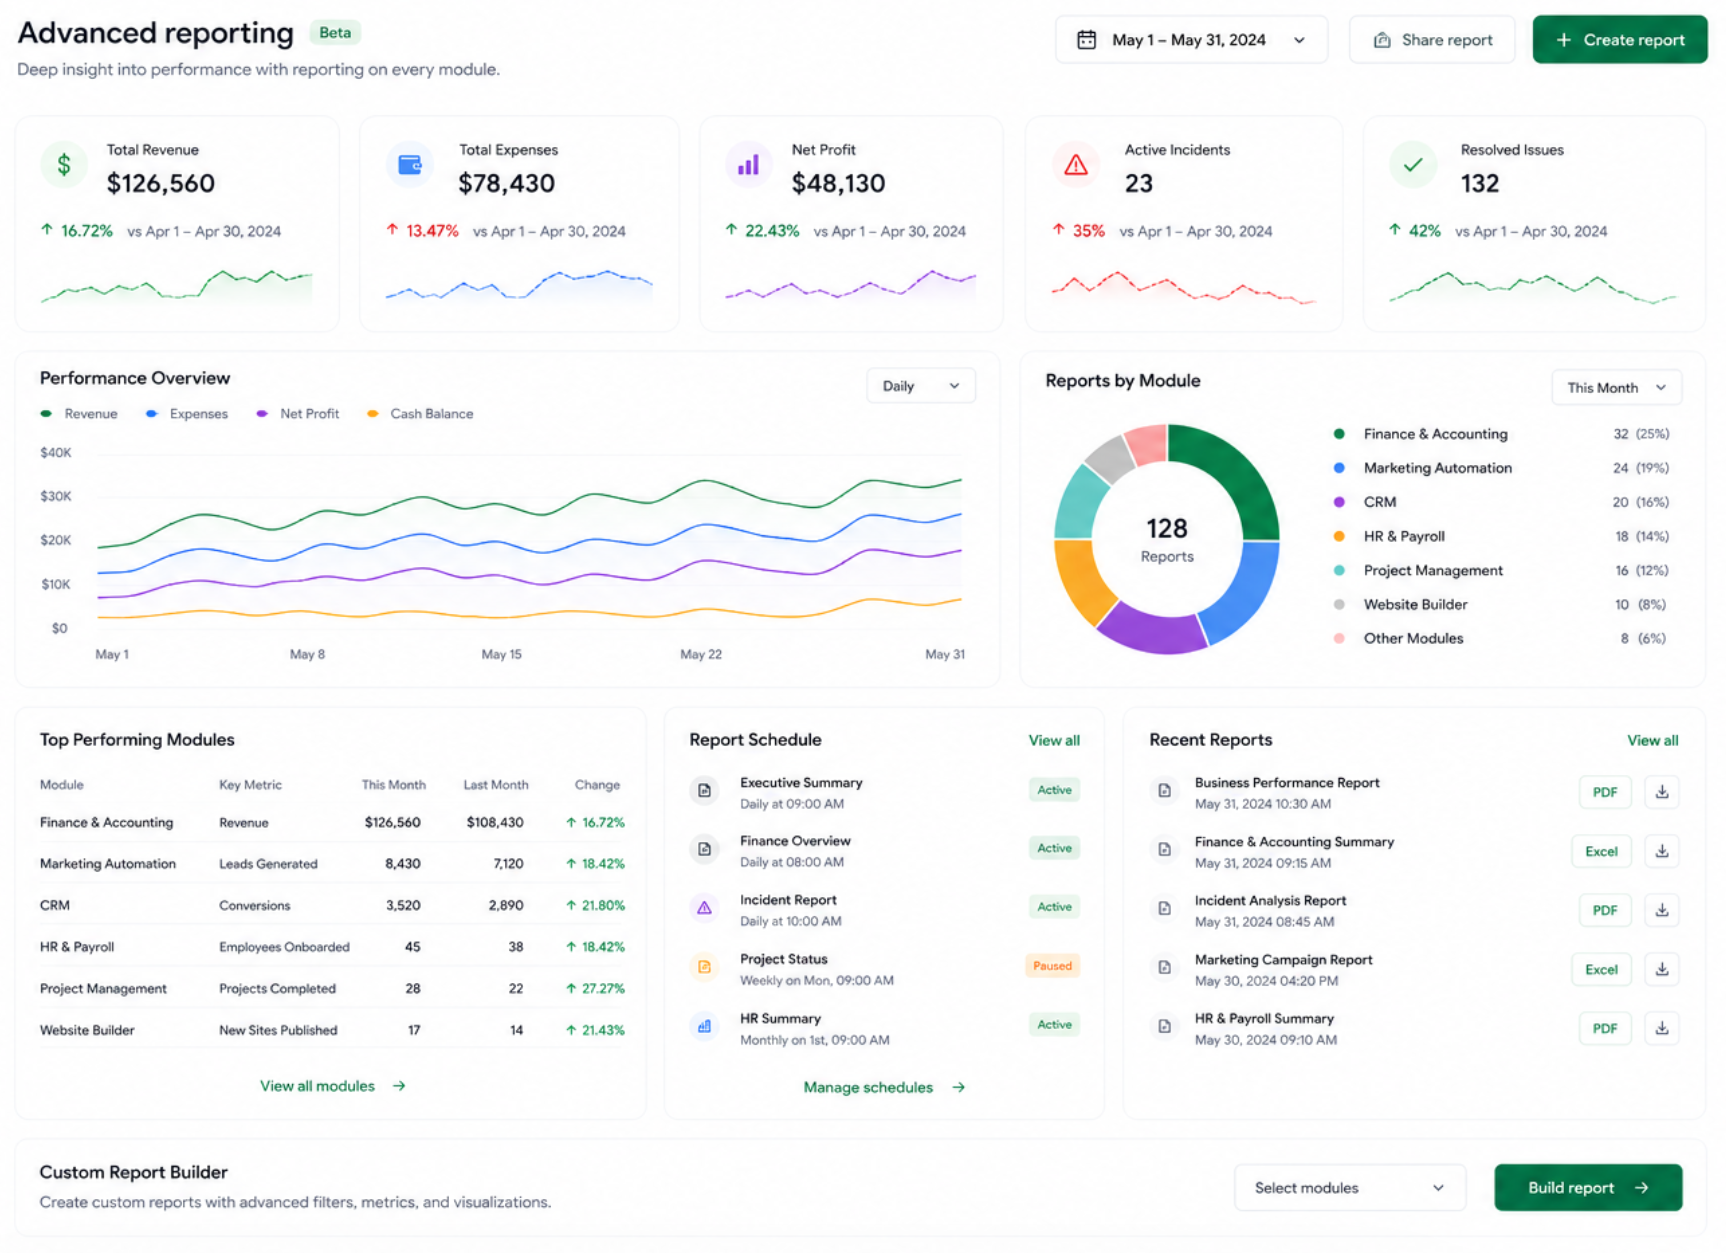Click the Active Incidents warning triangle icon
The width and height of the screenshot is (1726, 1253).
click(x=1076, y=165)
